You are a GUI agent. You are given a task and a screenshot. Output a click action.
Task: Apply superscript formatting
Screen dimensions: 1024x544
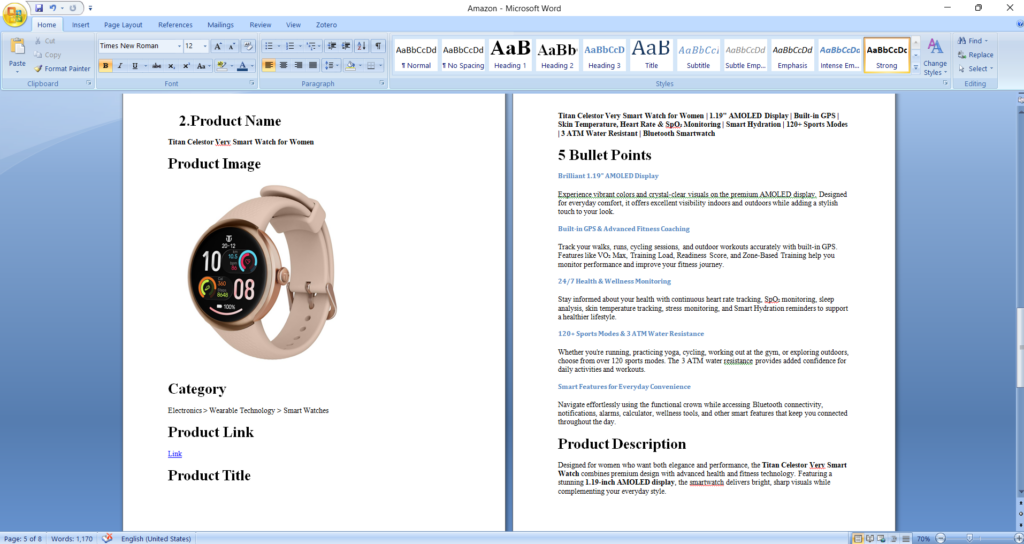point(186,66)
